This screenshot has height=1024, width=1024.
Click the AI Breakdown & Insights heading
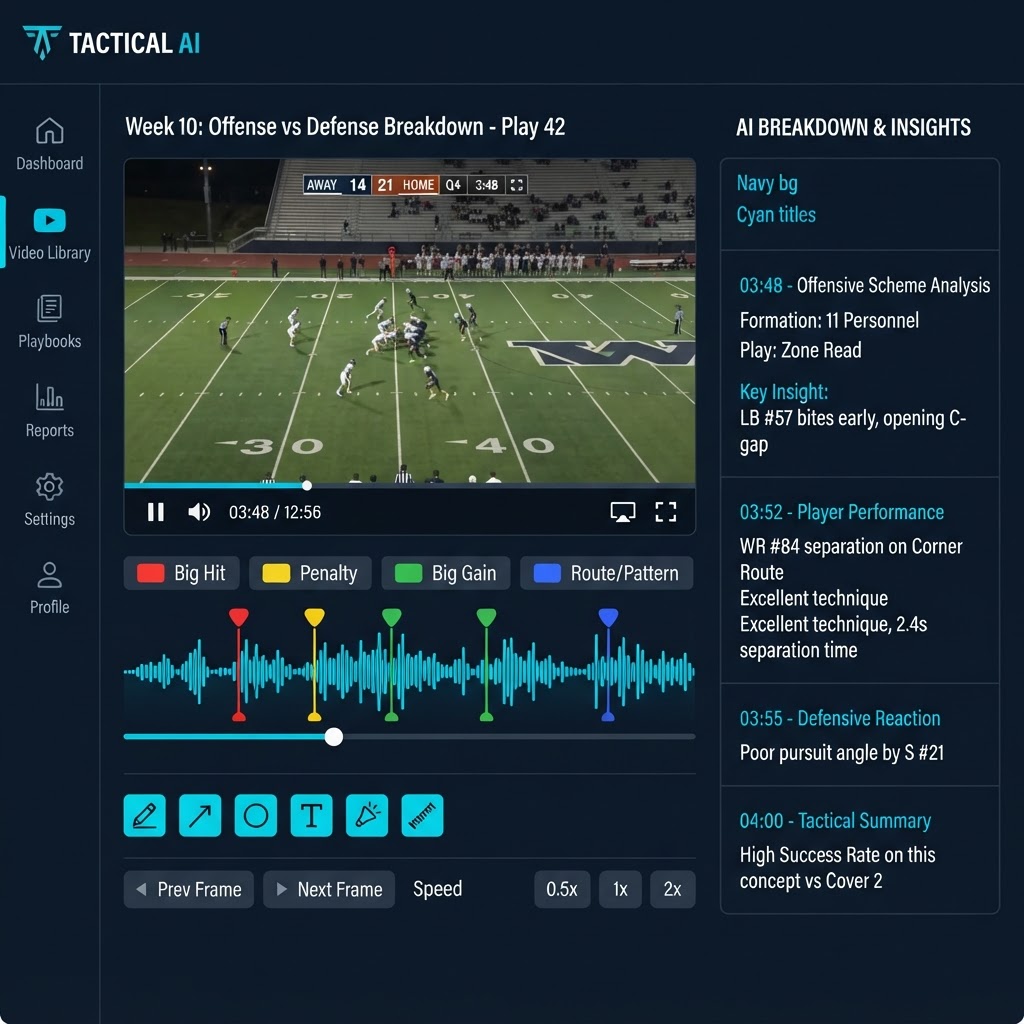(x=854, y=127)
